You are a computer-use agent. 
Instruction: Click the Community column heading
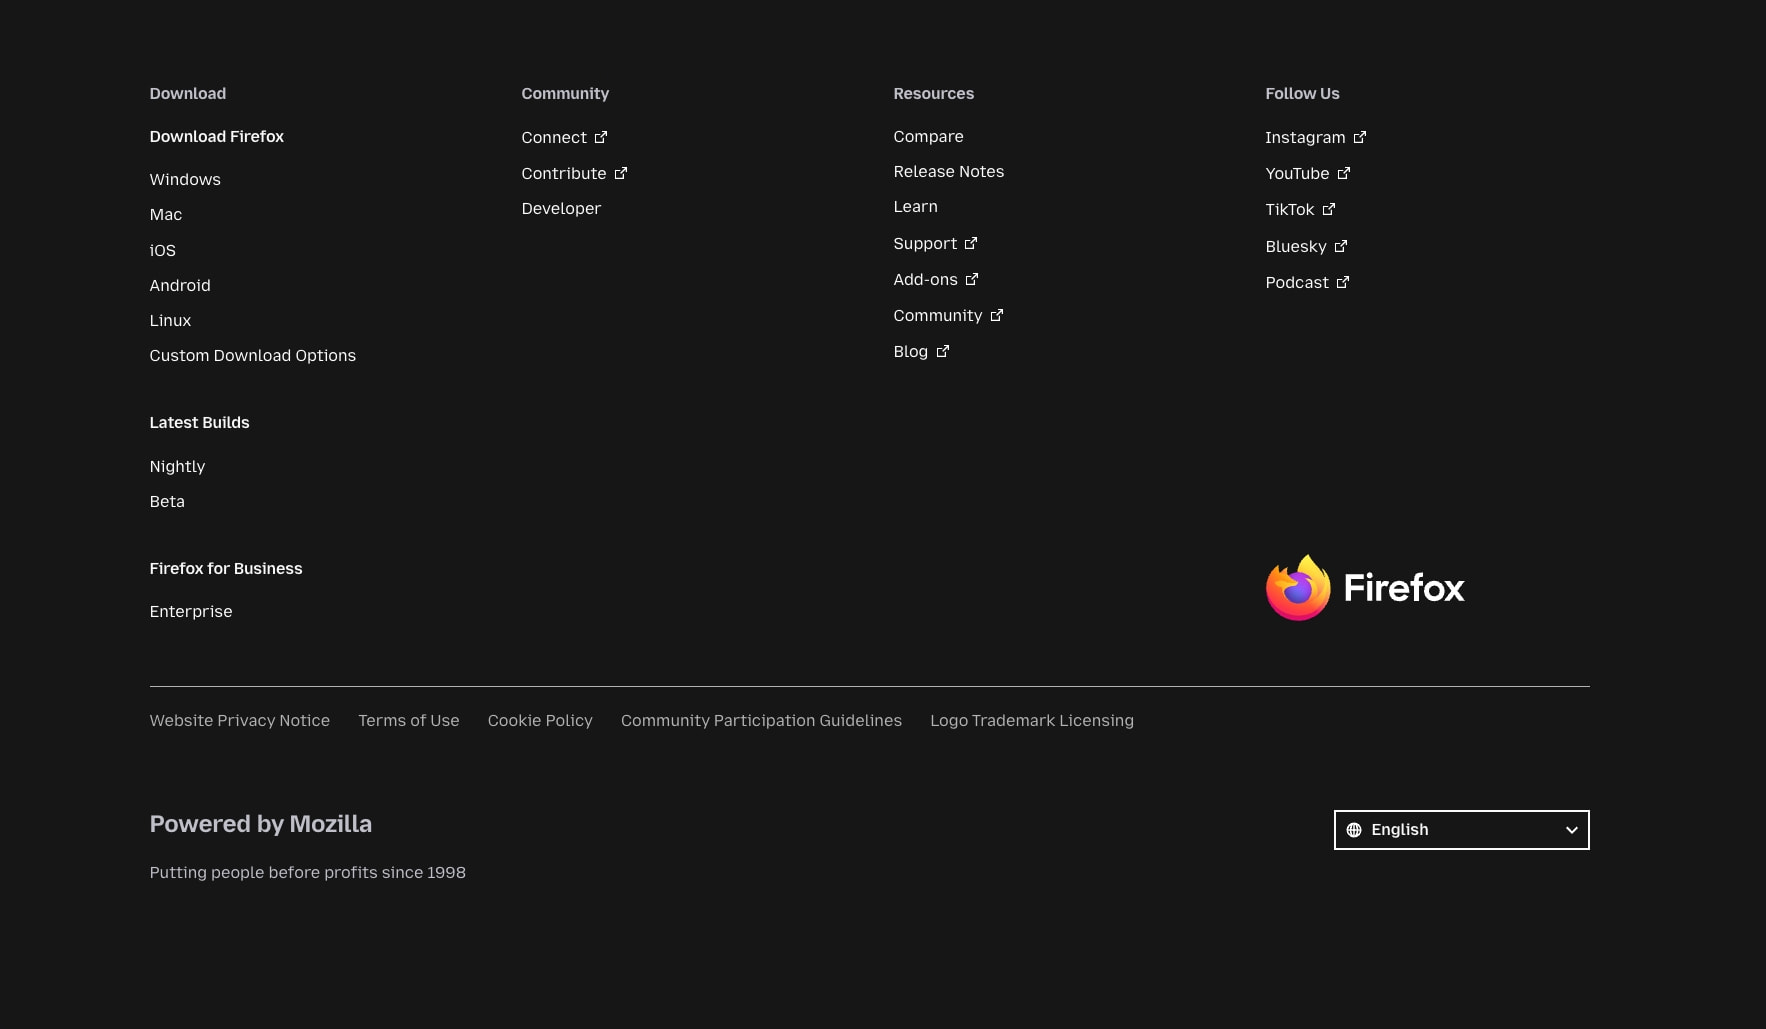(565, 93)
